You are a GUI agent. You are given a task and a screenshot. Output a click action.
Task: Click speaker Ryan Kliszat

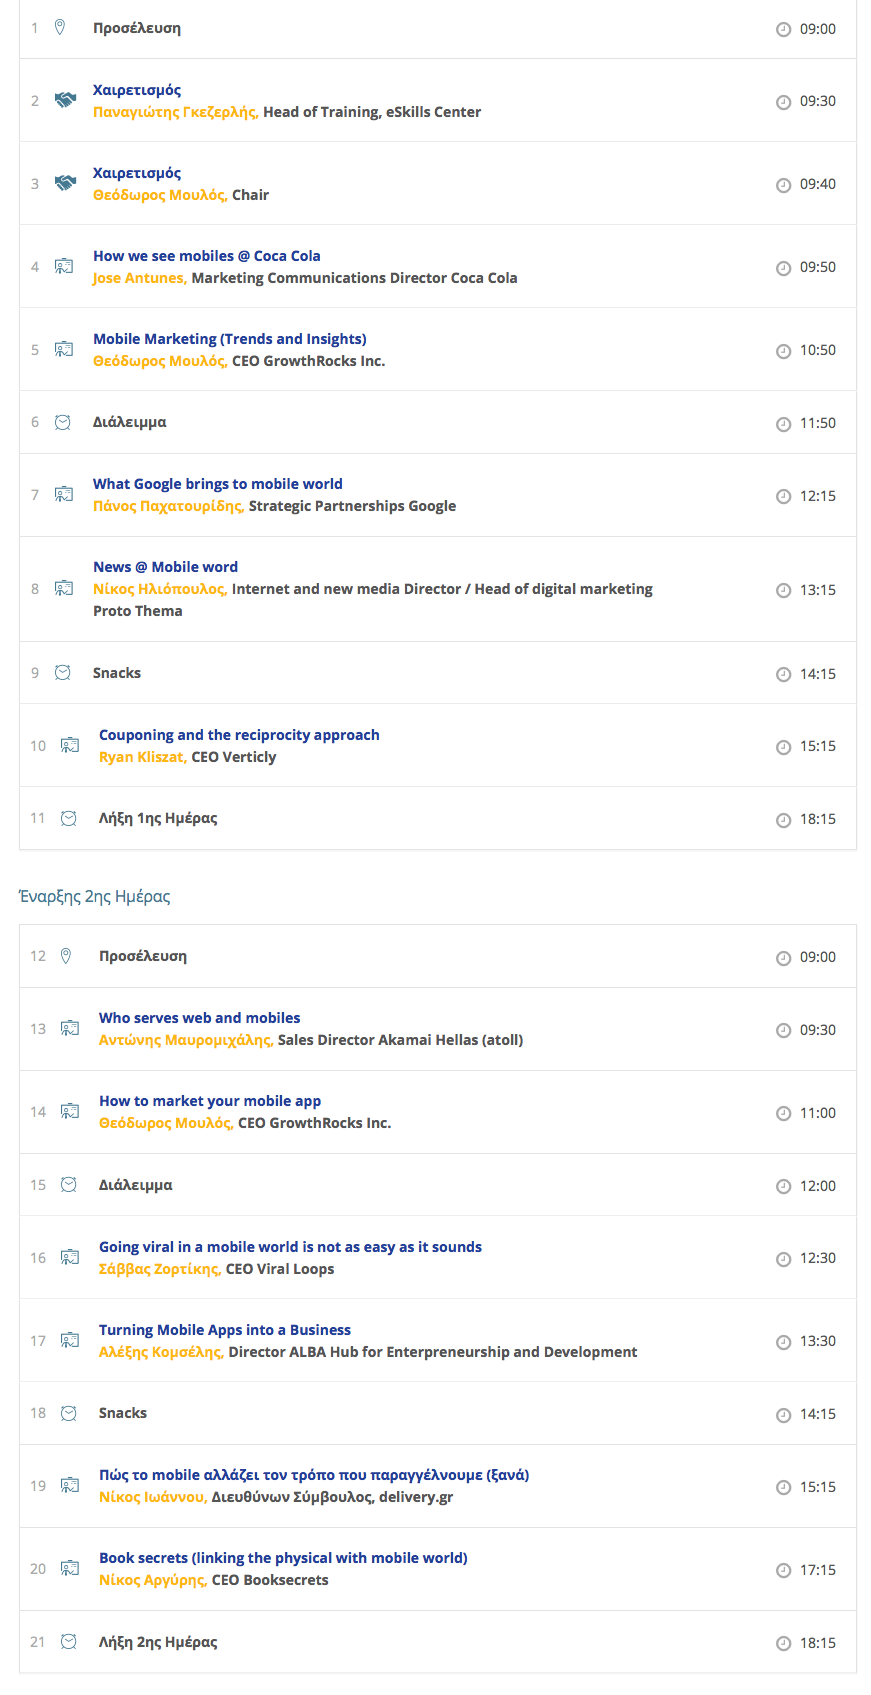(x=142, y=757)
